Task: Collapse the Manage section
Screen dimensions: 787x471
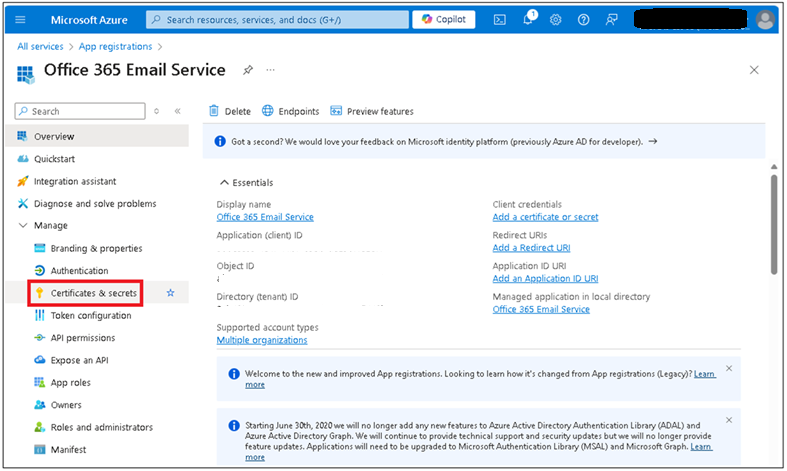Action: [x=23, y=225]
